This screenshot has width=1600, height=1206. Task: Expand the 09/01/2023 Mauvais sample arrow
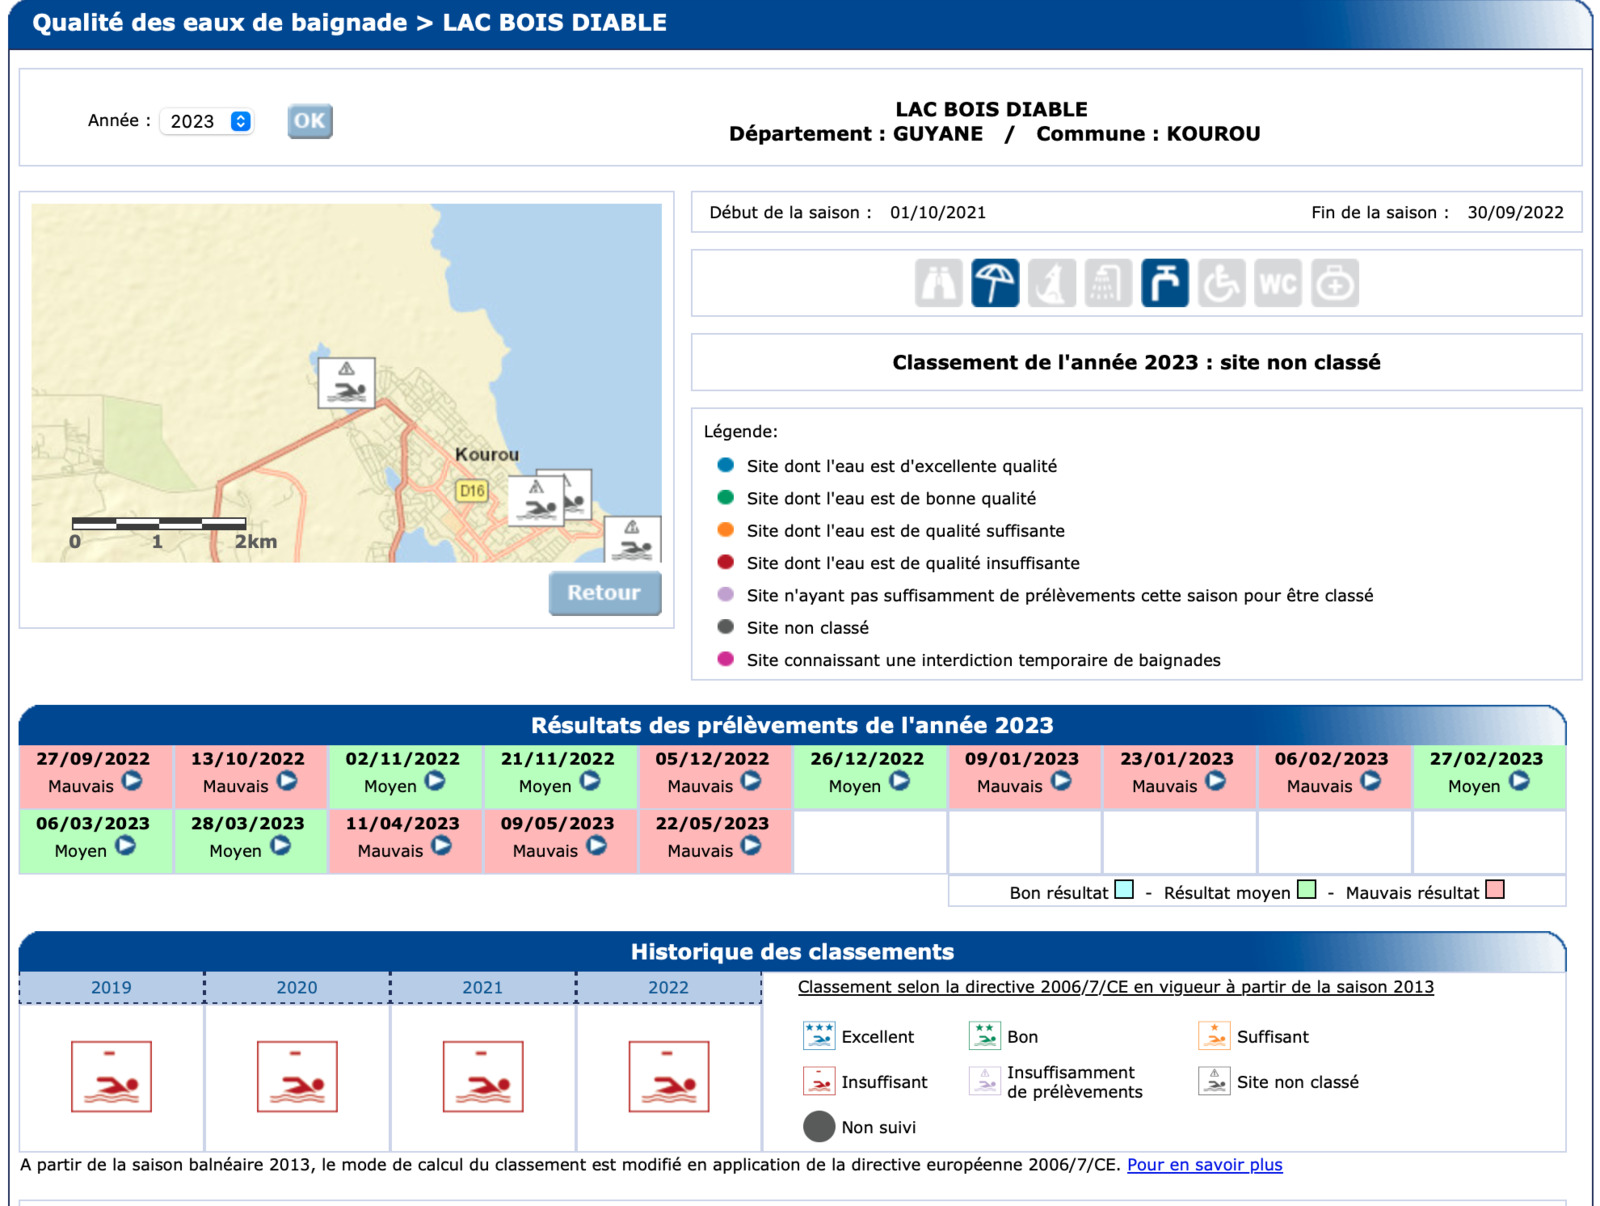point(1061,782)
